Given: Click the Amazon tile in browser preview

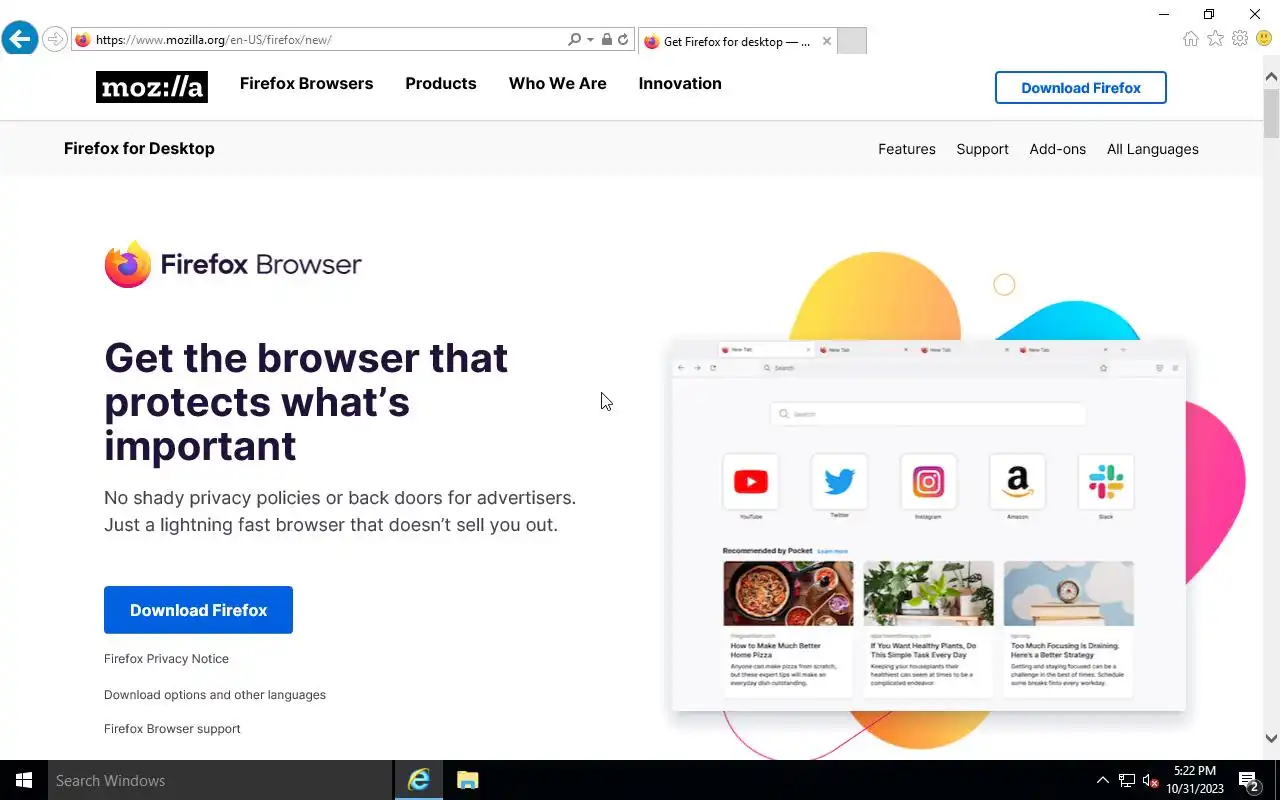Looking at the screenshot, I should click(1017, 482).
